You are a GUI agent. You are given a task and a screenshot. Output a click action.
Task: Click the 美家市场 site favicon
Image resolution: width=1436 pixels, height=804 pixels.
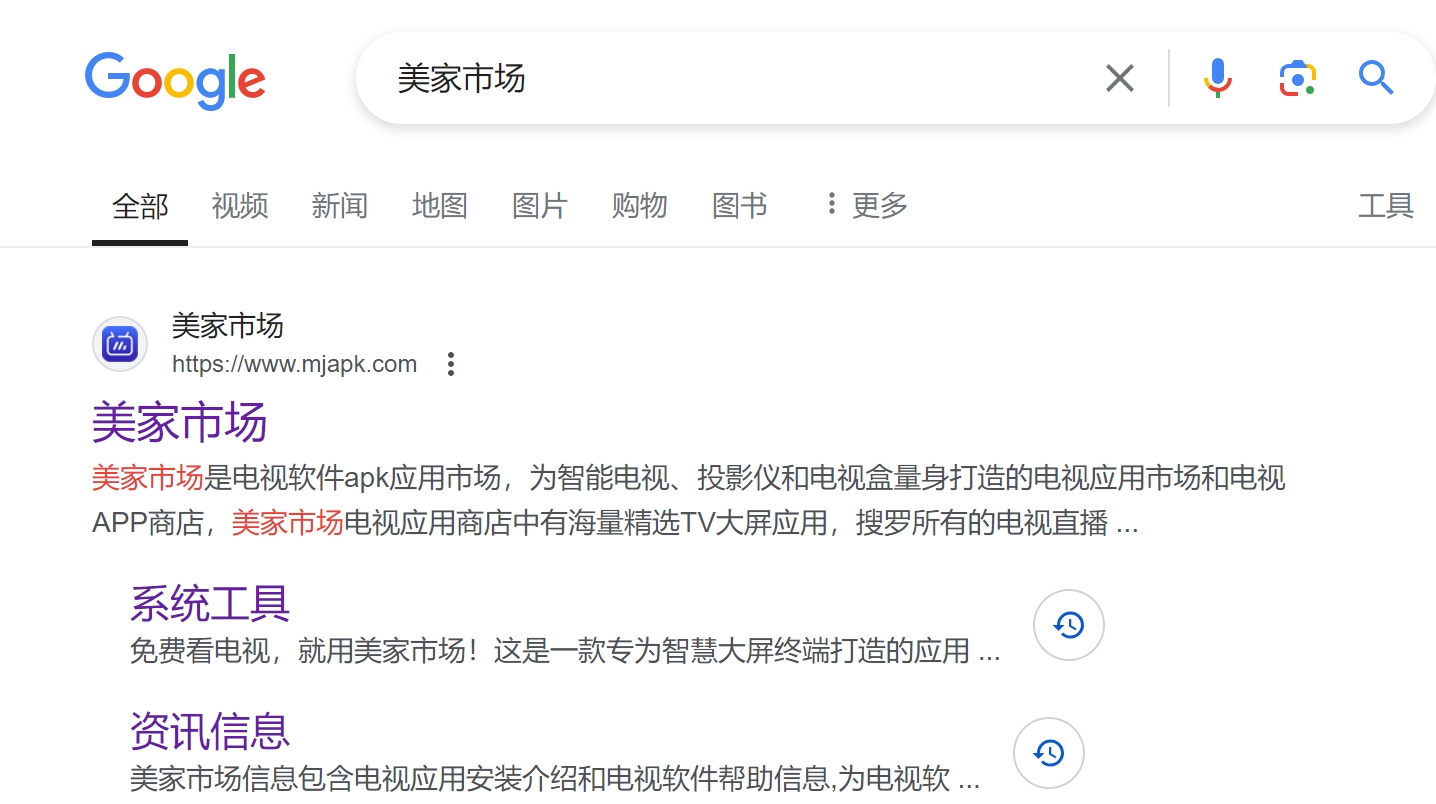click(x=120, y=344)
